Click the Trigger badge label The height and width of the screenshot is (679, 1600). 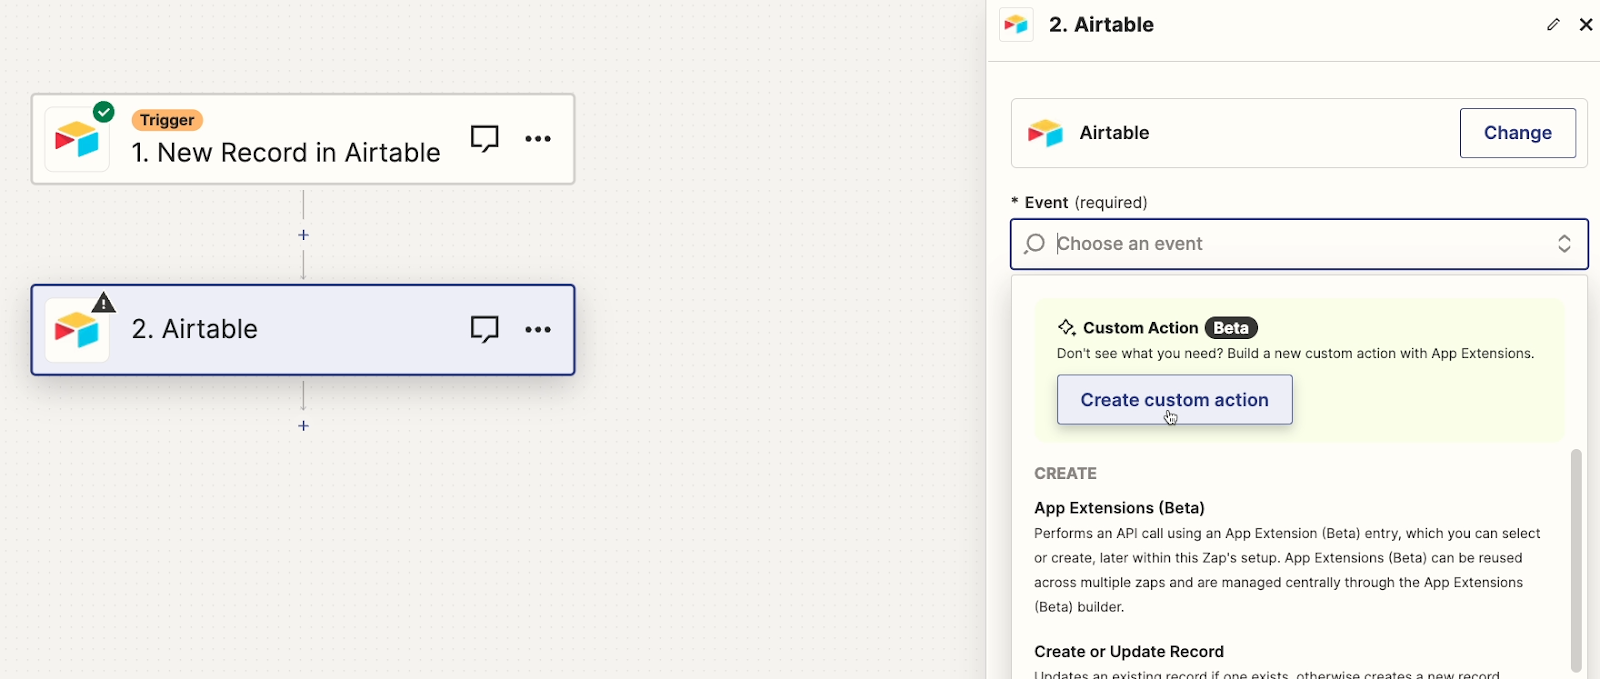pyautogui.click(x=167, y=120)
